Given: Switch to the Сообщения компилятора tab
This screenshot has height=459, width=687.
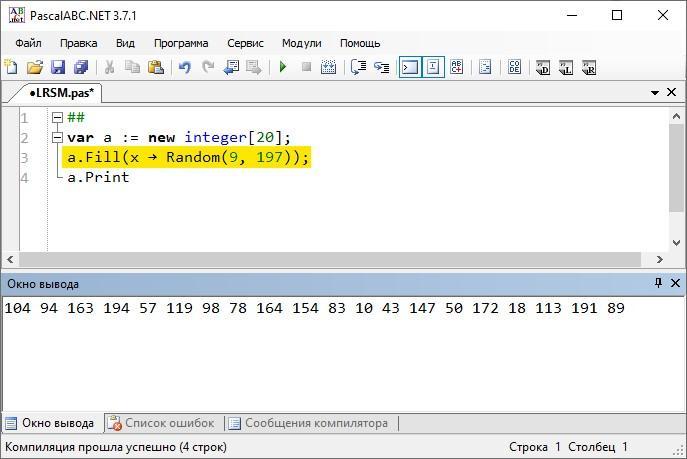Looking at the screenshot, I should coord(308,423).
